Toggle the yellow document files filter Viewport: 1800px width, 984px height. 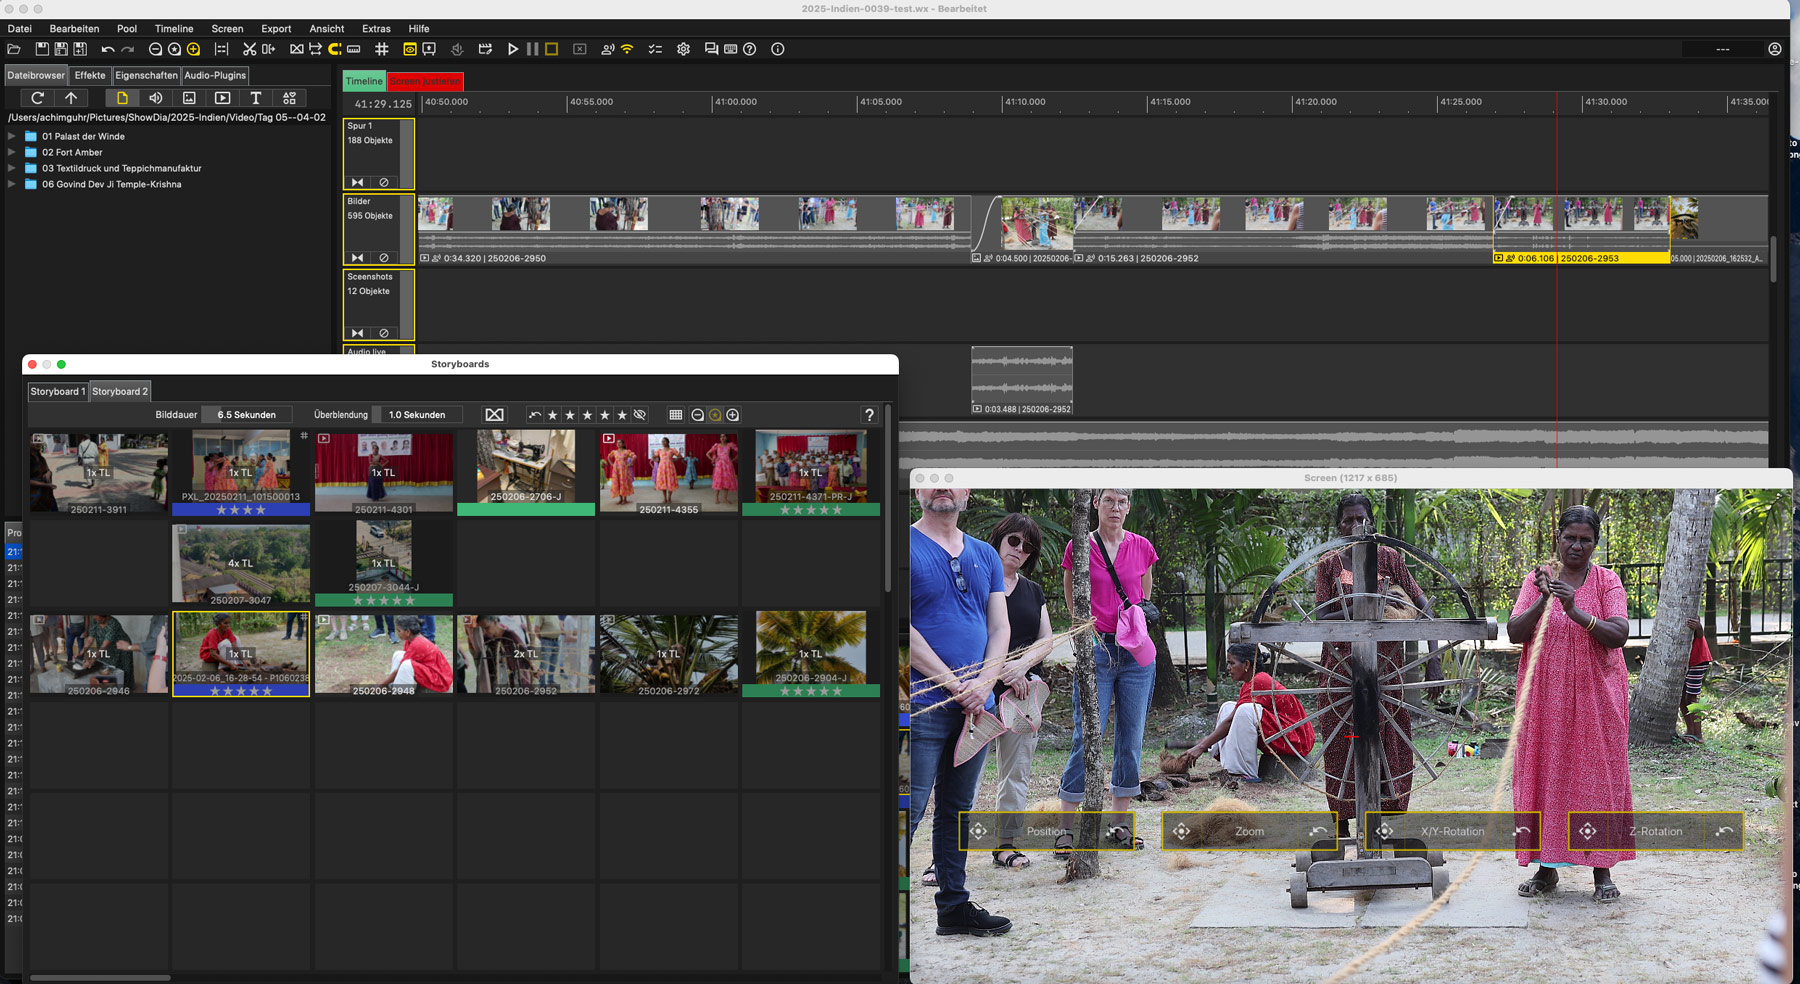point(122,98)
